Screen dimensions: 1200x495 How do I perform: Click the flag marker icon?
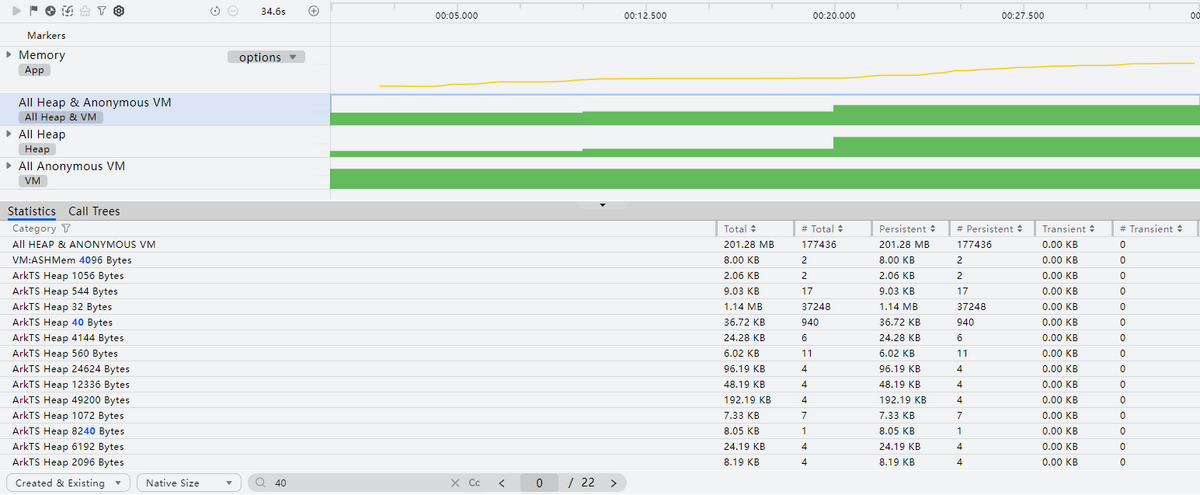click(33, 11)
